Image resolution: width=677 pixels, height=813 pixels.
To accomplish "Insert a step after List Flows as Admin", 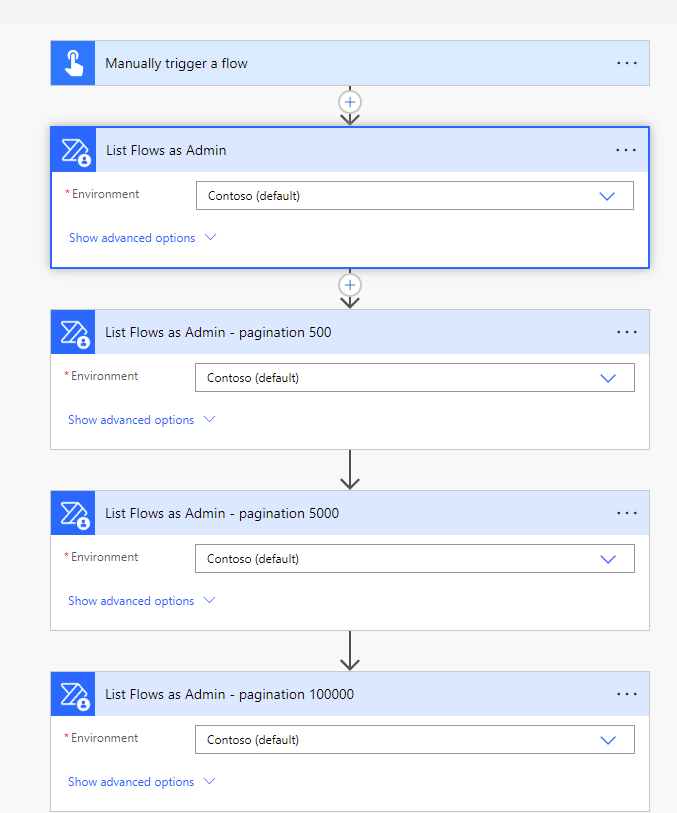I will (x=349, y=285).
